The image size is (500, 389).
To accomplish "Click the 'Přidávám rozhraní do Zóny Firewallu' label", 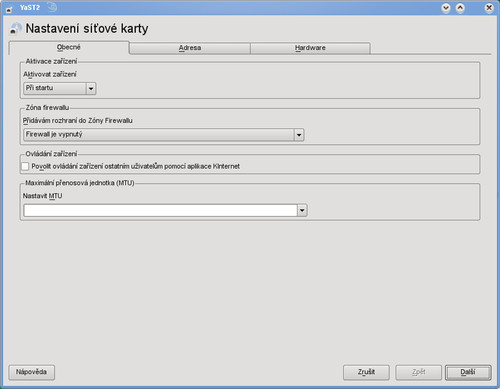I will [x=78, y=121].
